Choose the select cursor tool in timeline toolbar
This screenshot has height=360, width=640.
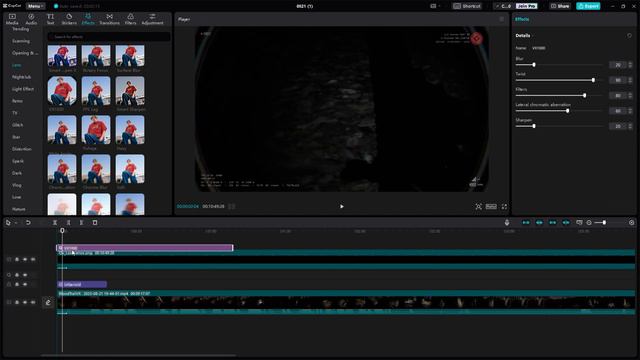pyautogui.click(x=8, y=222)
